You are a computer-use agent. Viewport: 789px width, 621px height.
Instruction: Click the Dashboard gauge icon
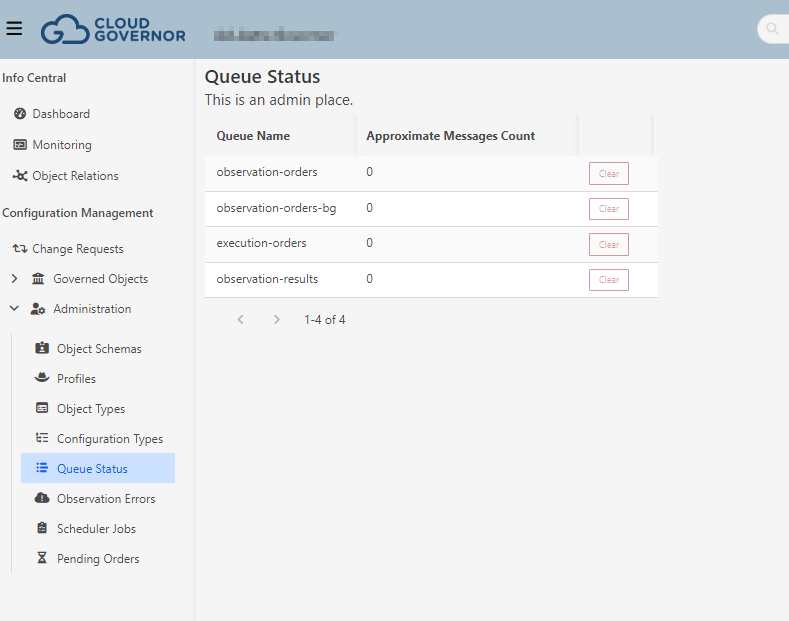tap(19, 114)
